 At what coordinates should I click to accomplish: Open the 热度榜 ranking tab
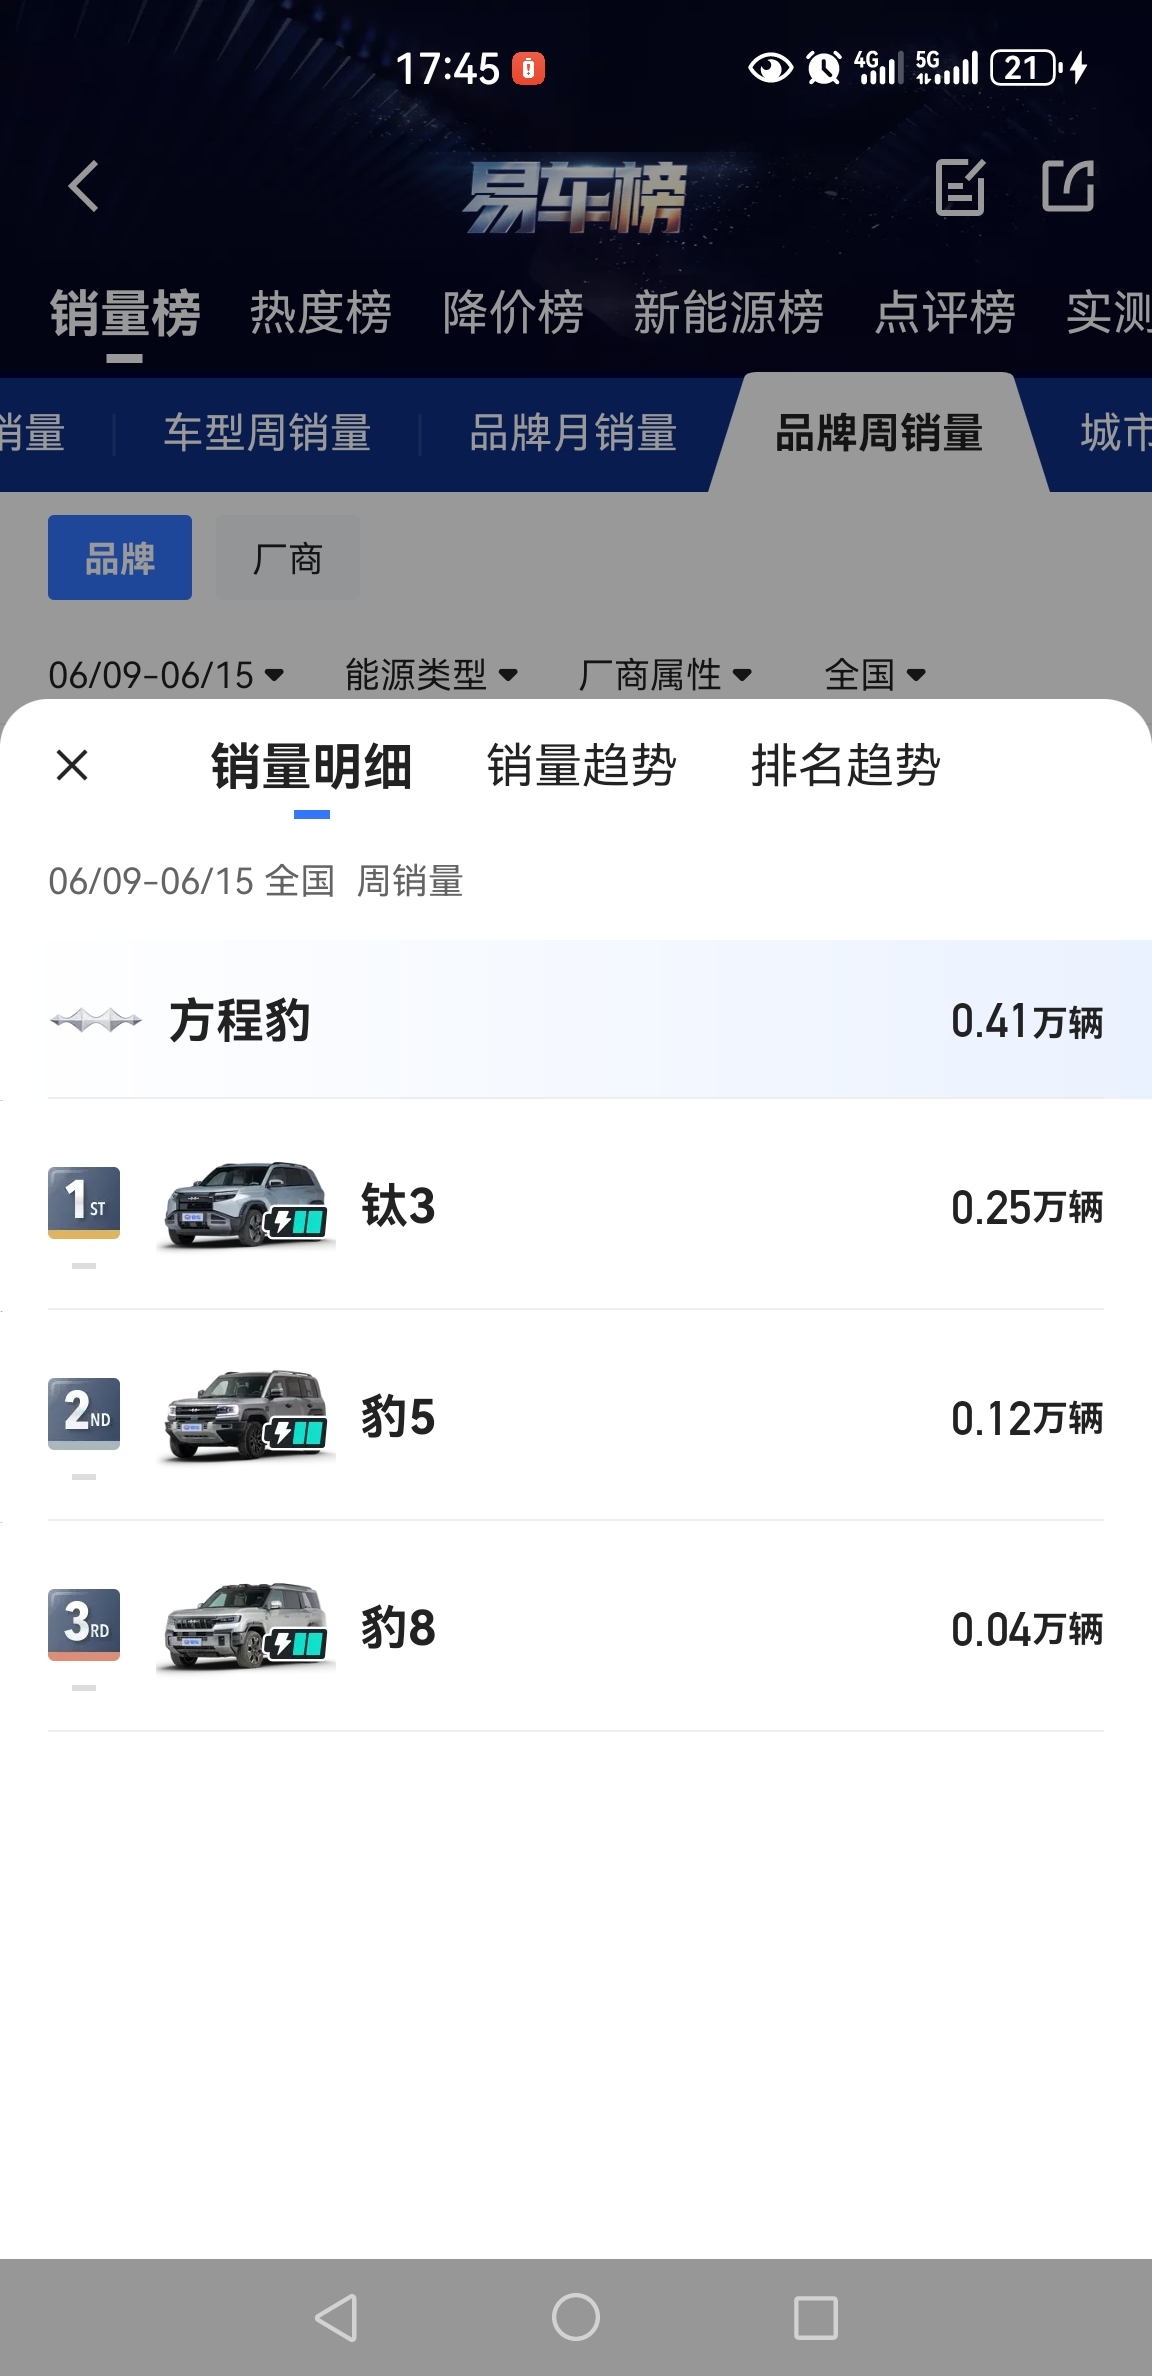(320, 313)
